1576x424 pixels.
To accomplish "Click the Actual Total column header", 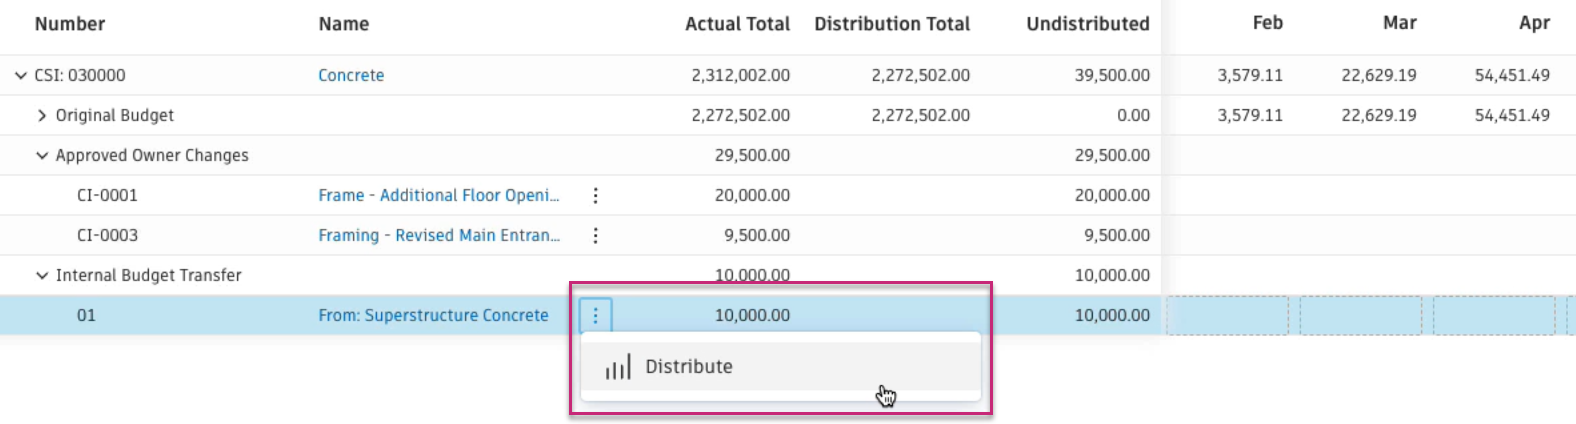I will tap(737, 24).
